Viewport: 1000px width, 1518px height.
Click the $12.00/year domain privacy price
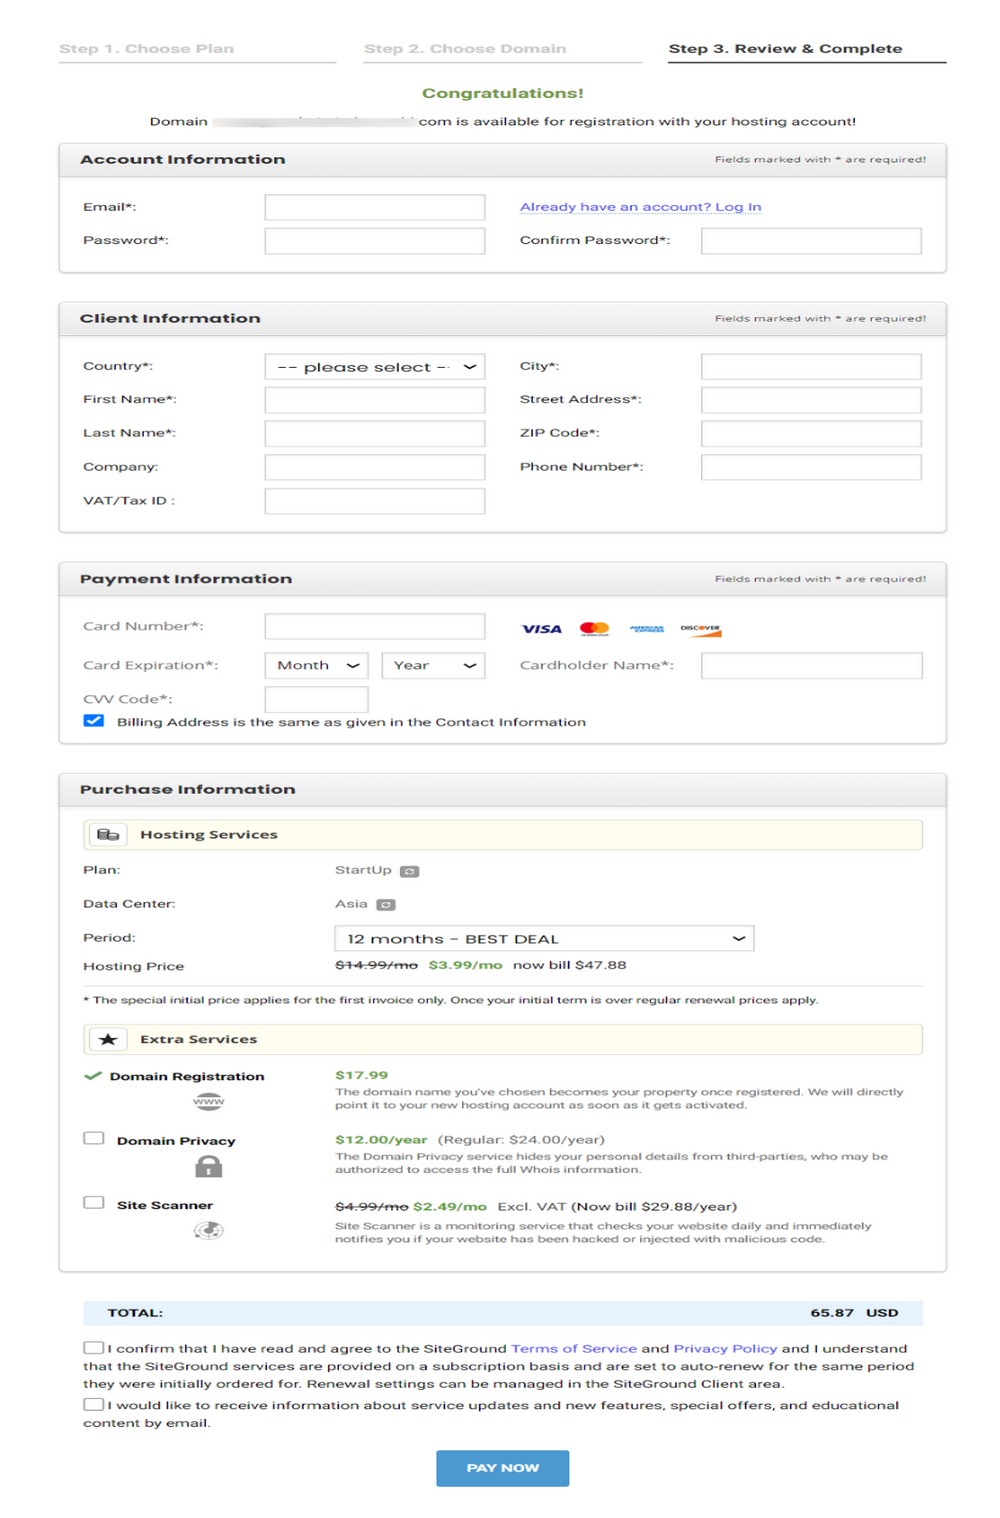click(381, 1140)
